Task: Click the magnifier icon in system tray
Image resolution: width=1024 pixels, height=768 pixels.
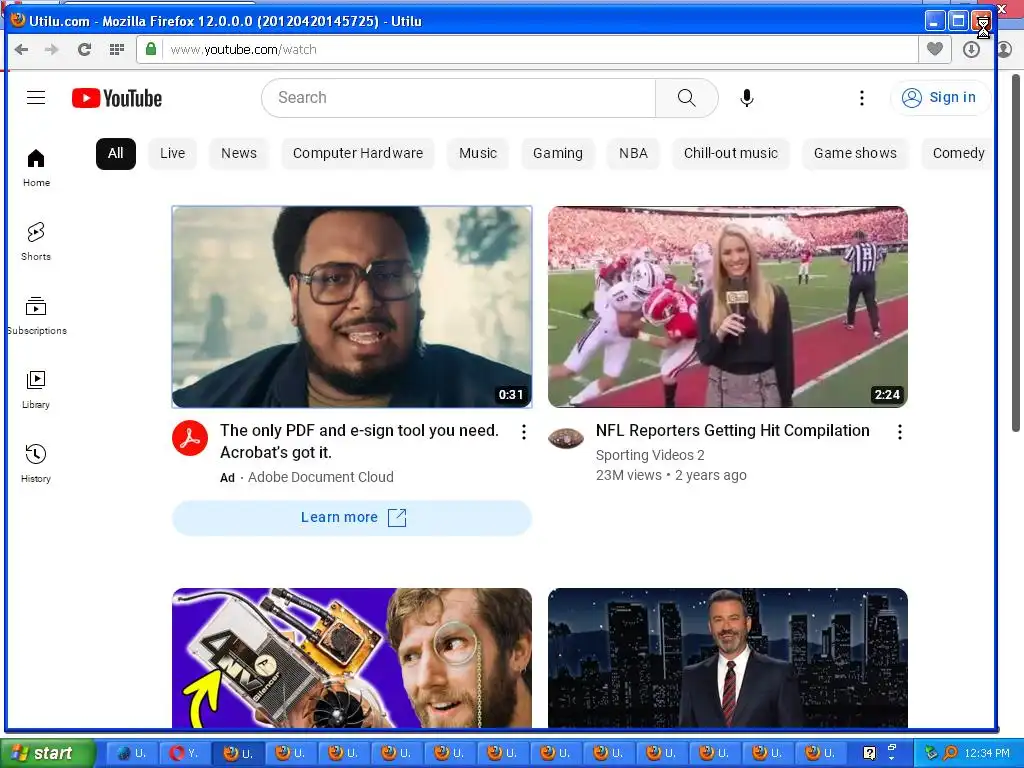Action: tap(951, 753)
